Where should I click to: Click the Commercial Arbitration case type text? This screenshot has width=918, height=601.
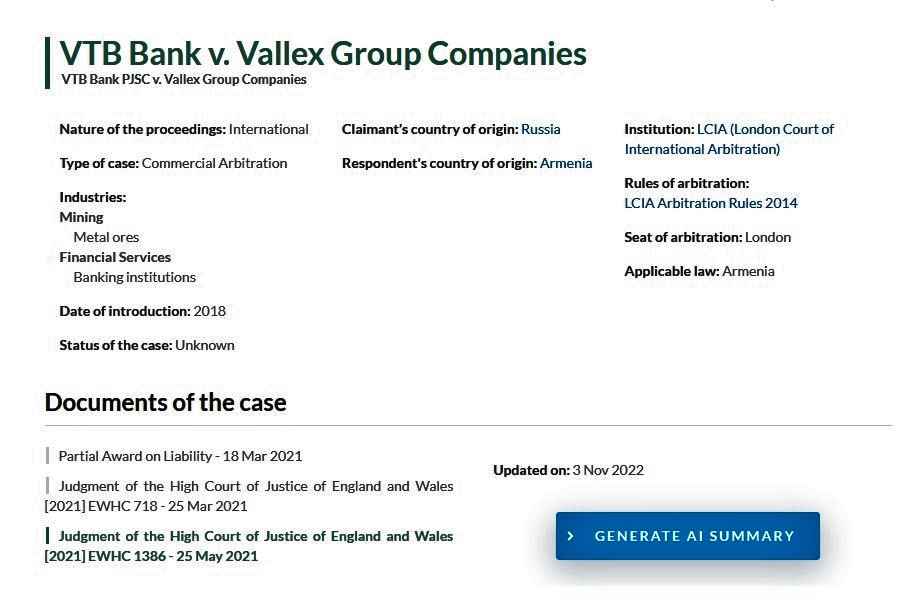(x=214, y=163)
